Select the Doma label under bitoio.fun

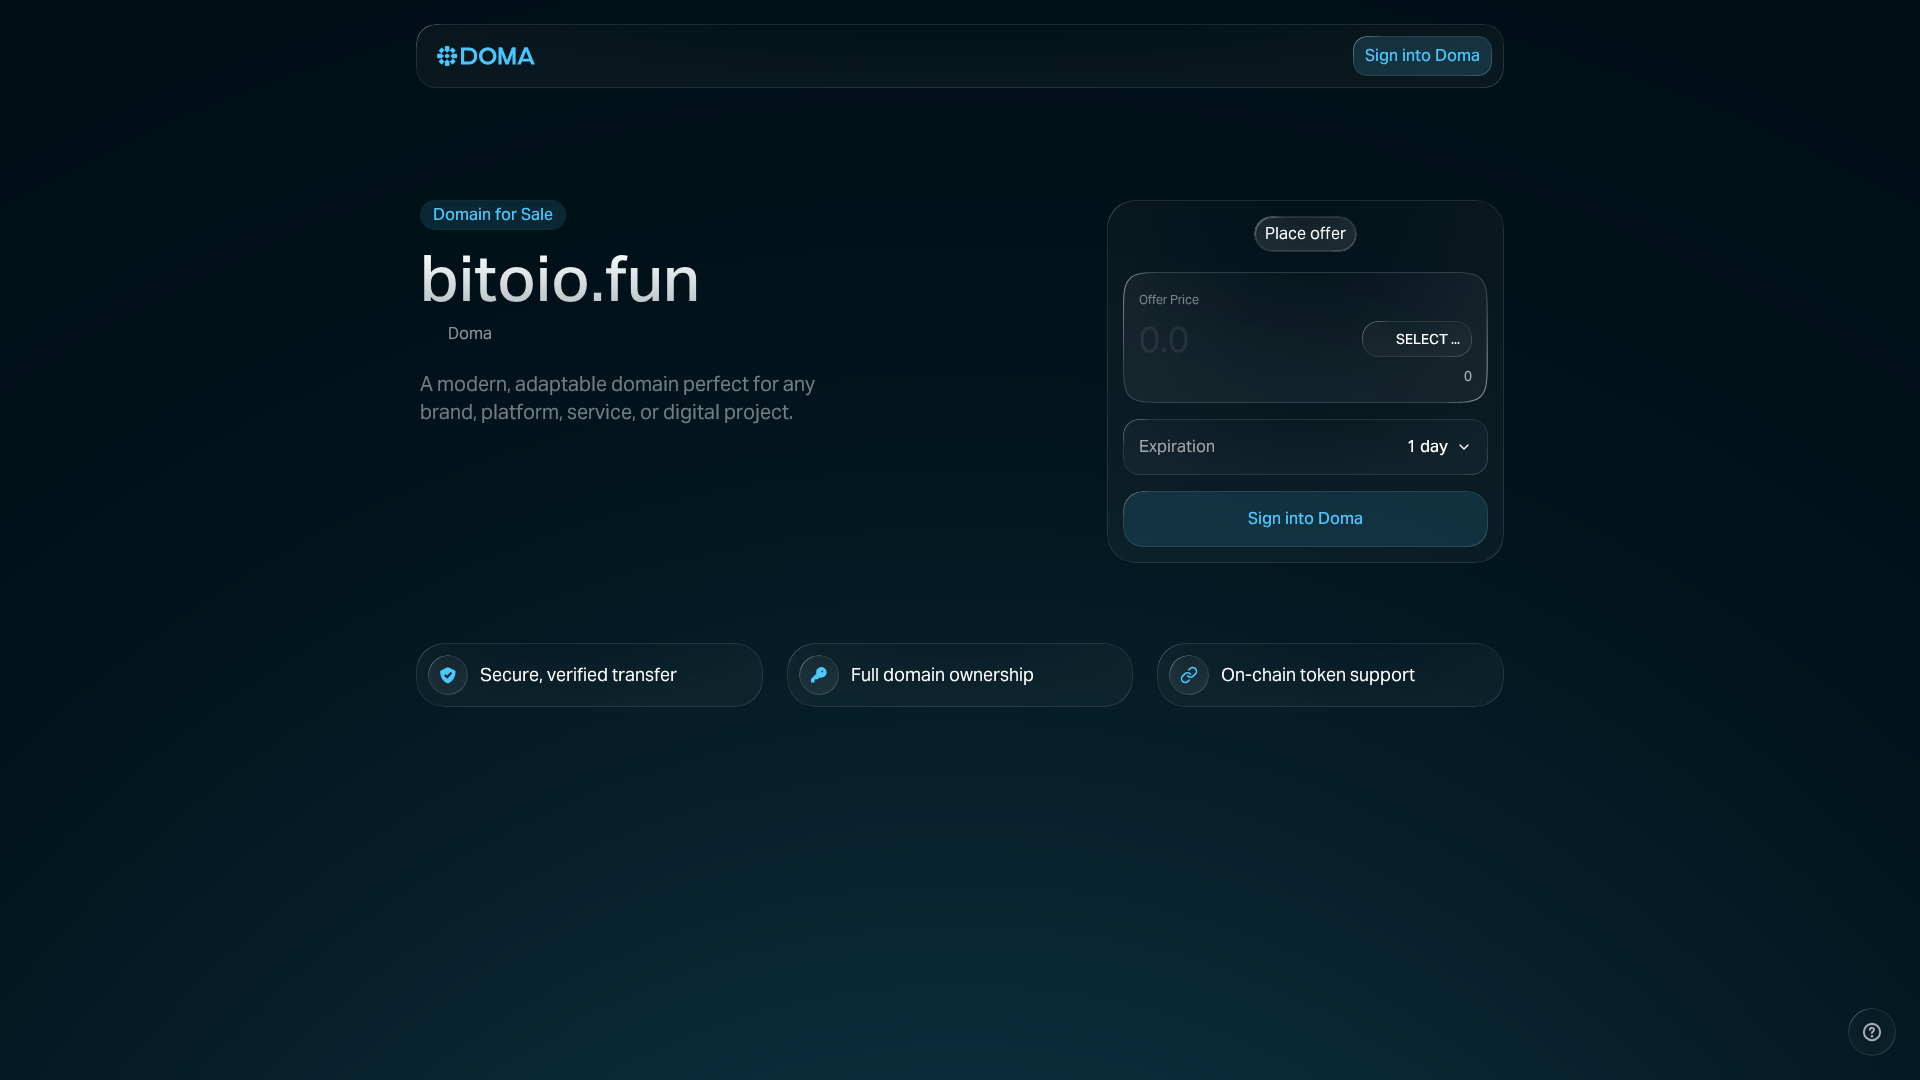[x=469, y=333]
